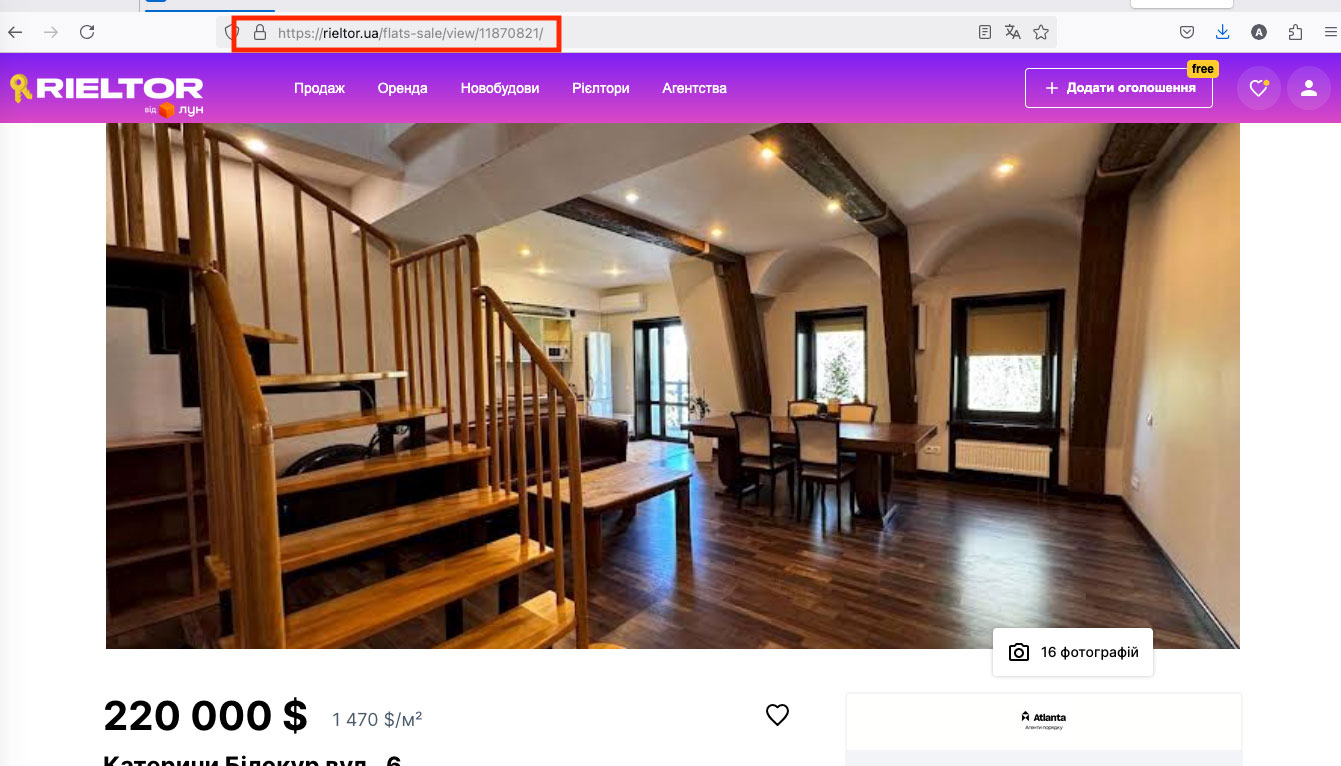Click the account avatar icon in toolbar
1341x766 pixels.
pyautogui.click(x=1259, y=32)
